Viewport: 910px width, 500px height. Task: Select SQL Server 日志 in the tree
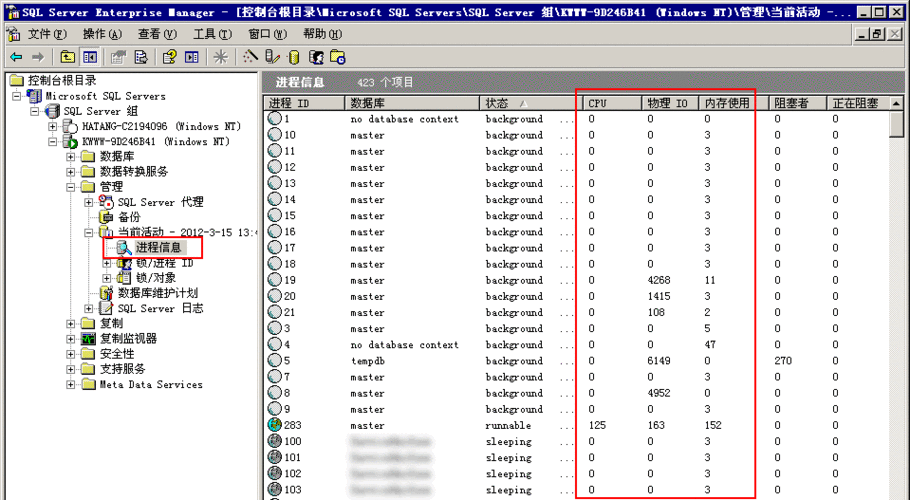[x=161, y=308]
